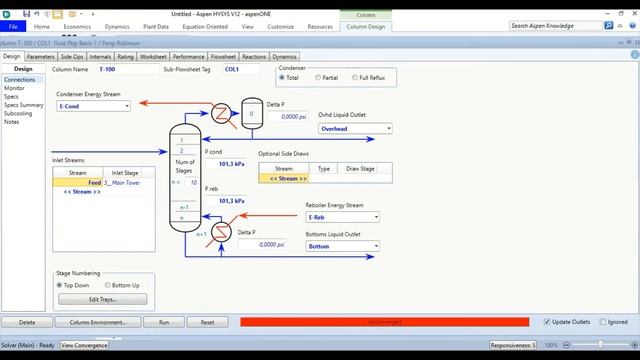Switch to the Performance tab
The width and height of the screenshot is (640, 360).
(x=188, y=57)
